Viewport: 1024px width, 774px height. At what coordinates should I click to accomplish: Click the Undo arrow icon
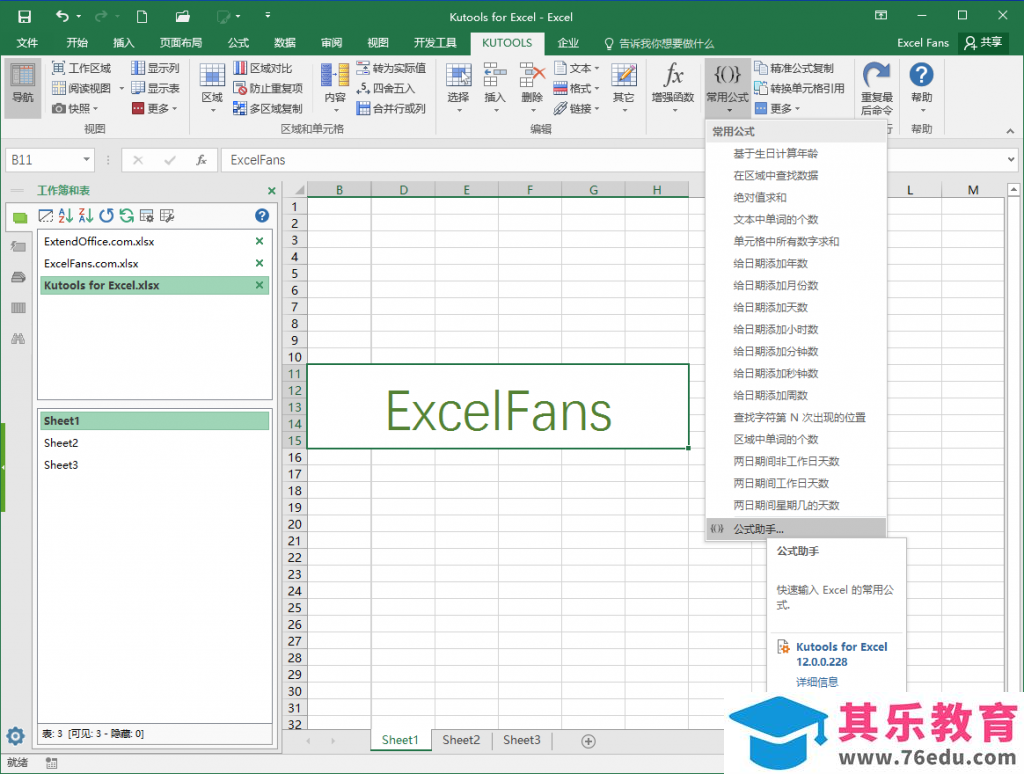coord(62,16)
